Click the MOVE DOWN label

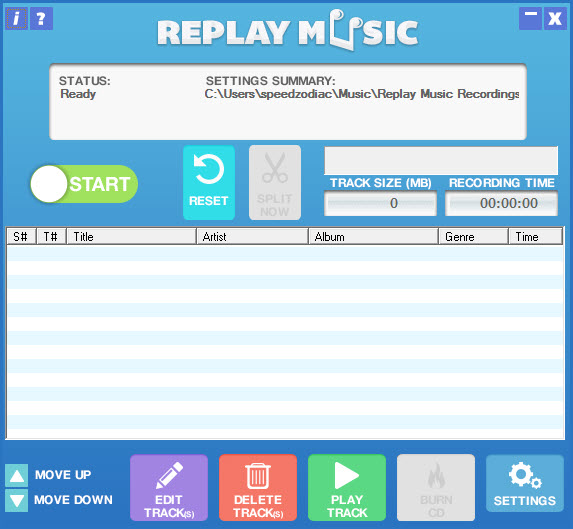click(x=73, y=500)
